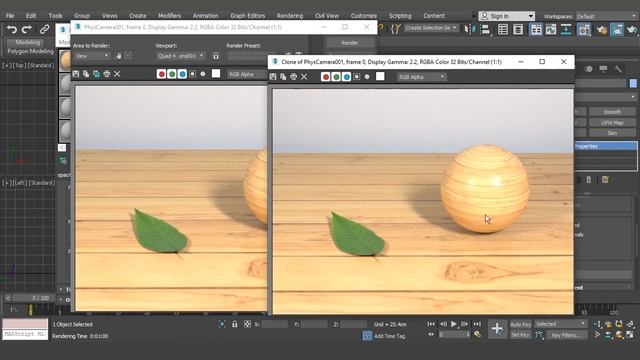Copy image in the PhysCamera001 render window

coord(86,74)
